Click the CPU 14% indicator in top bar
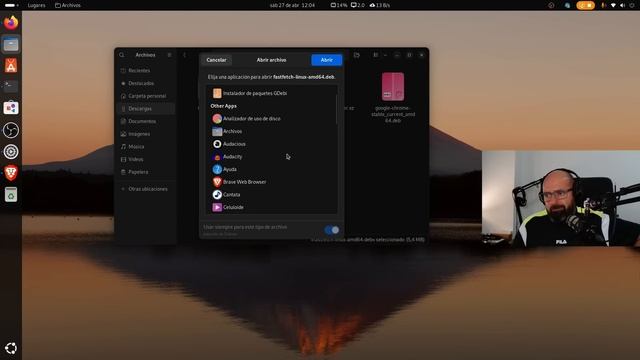640x360 pixels. click(x=339, y=5)
